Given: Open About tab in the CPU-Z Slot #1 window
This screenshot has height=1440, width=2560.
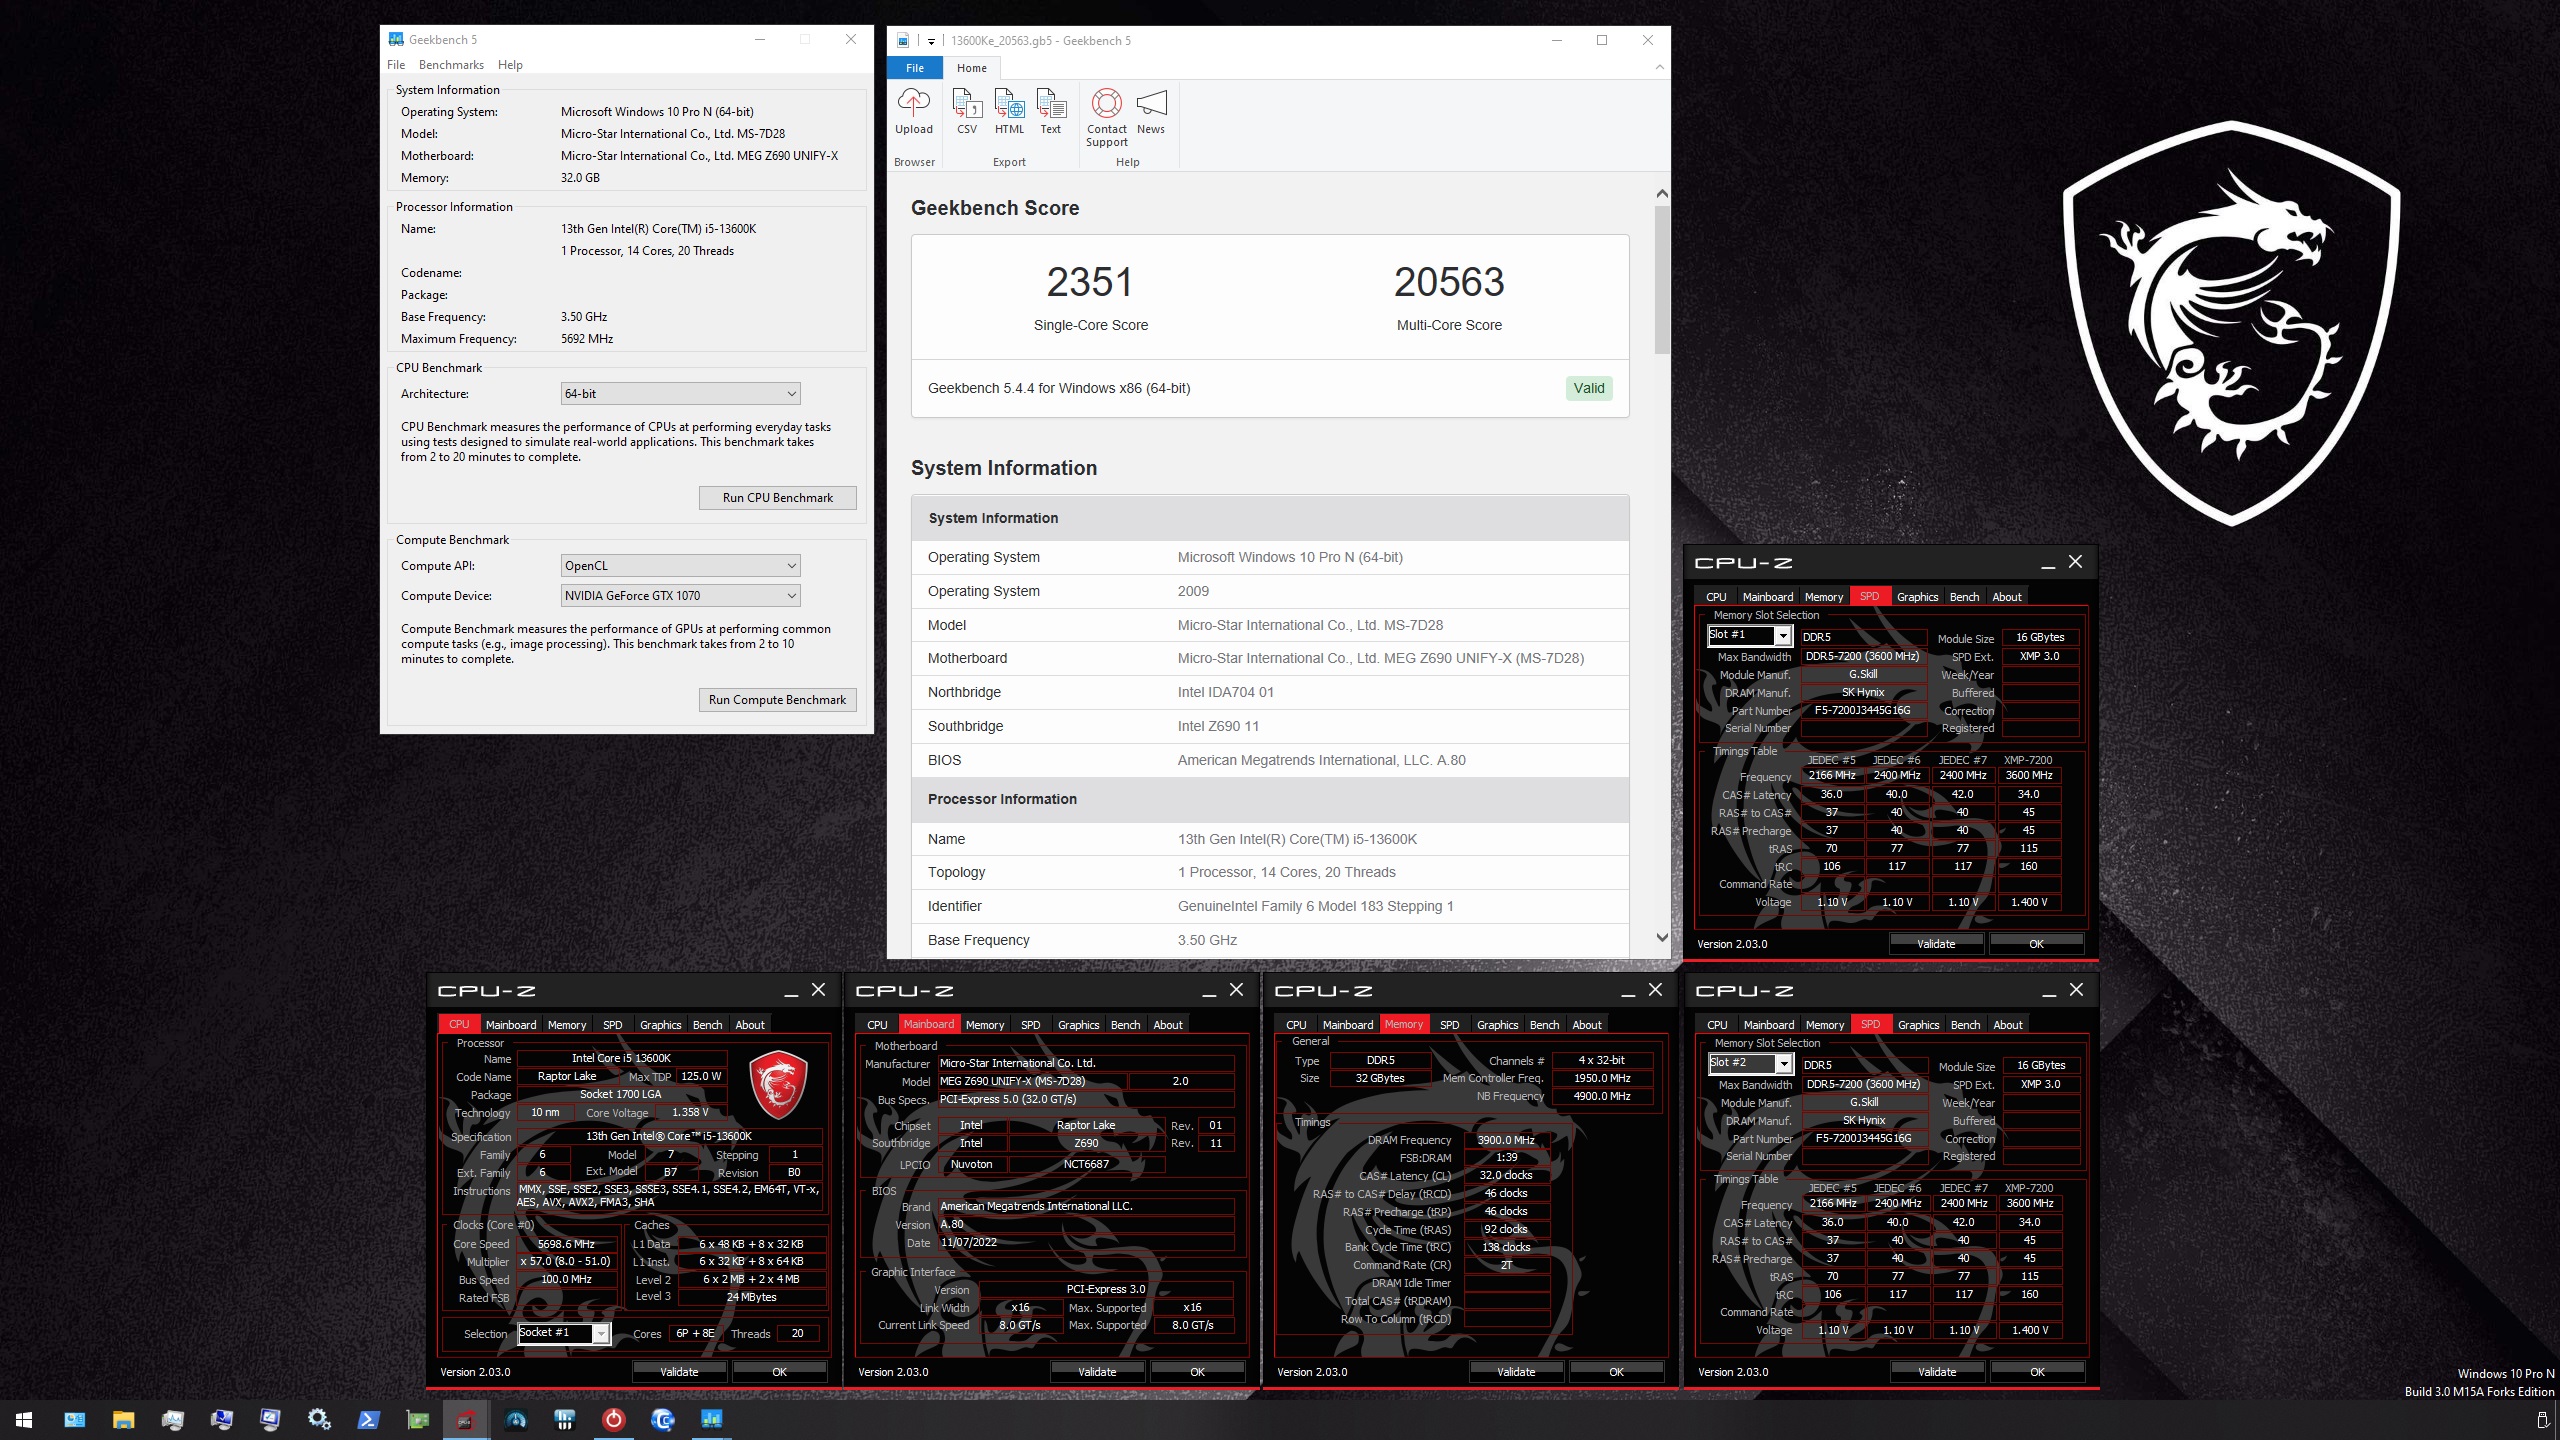Looking at the screenshot, I should coord(2006,597).
